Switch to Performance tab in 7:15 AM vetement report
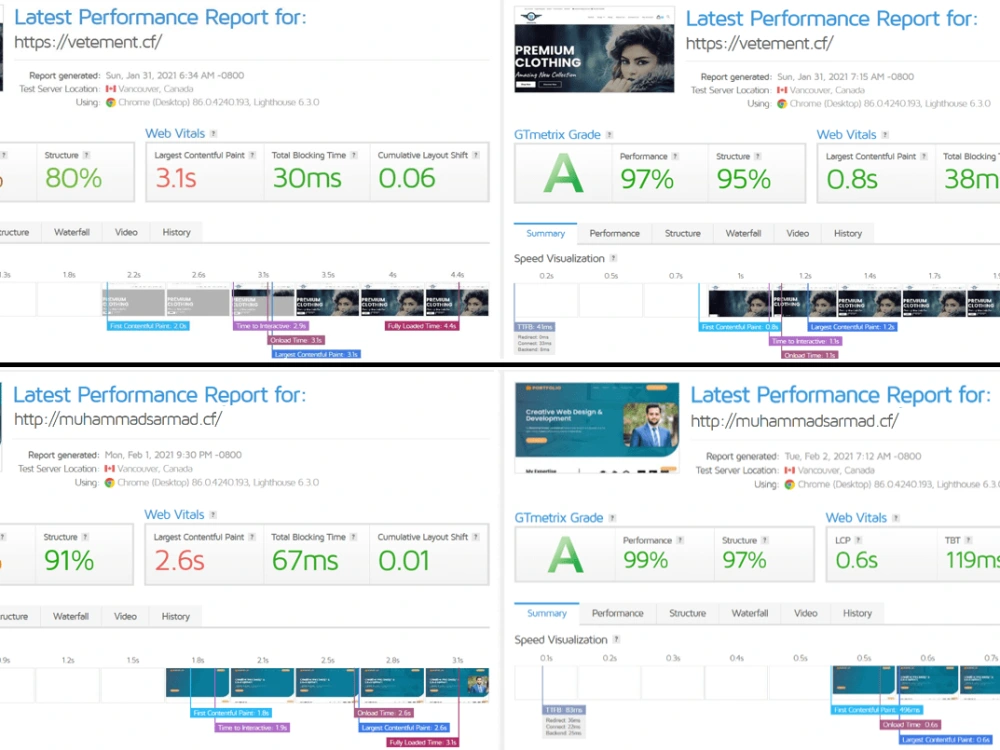The width and height of the screenshot is (1000, 750). pyautogui.click(x=615, y=233)
